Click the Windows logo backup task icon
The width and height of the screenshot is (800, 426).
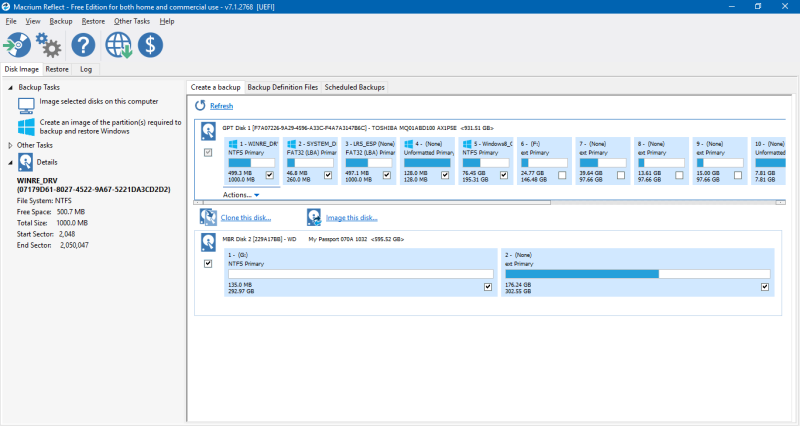27,127
